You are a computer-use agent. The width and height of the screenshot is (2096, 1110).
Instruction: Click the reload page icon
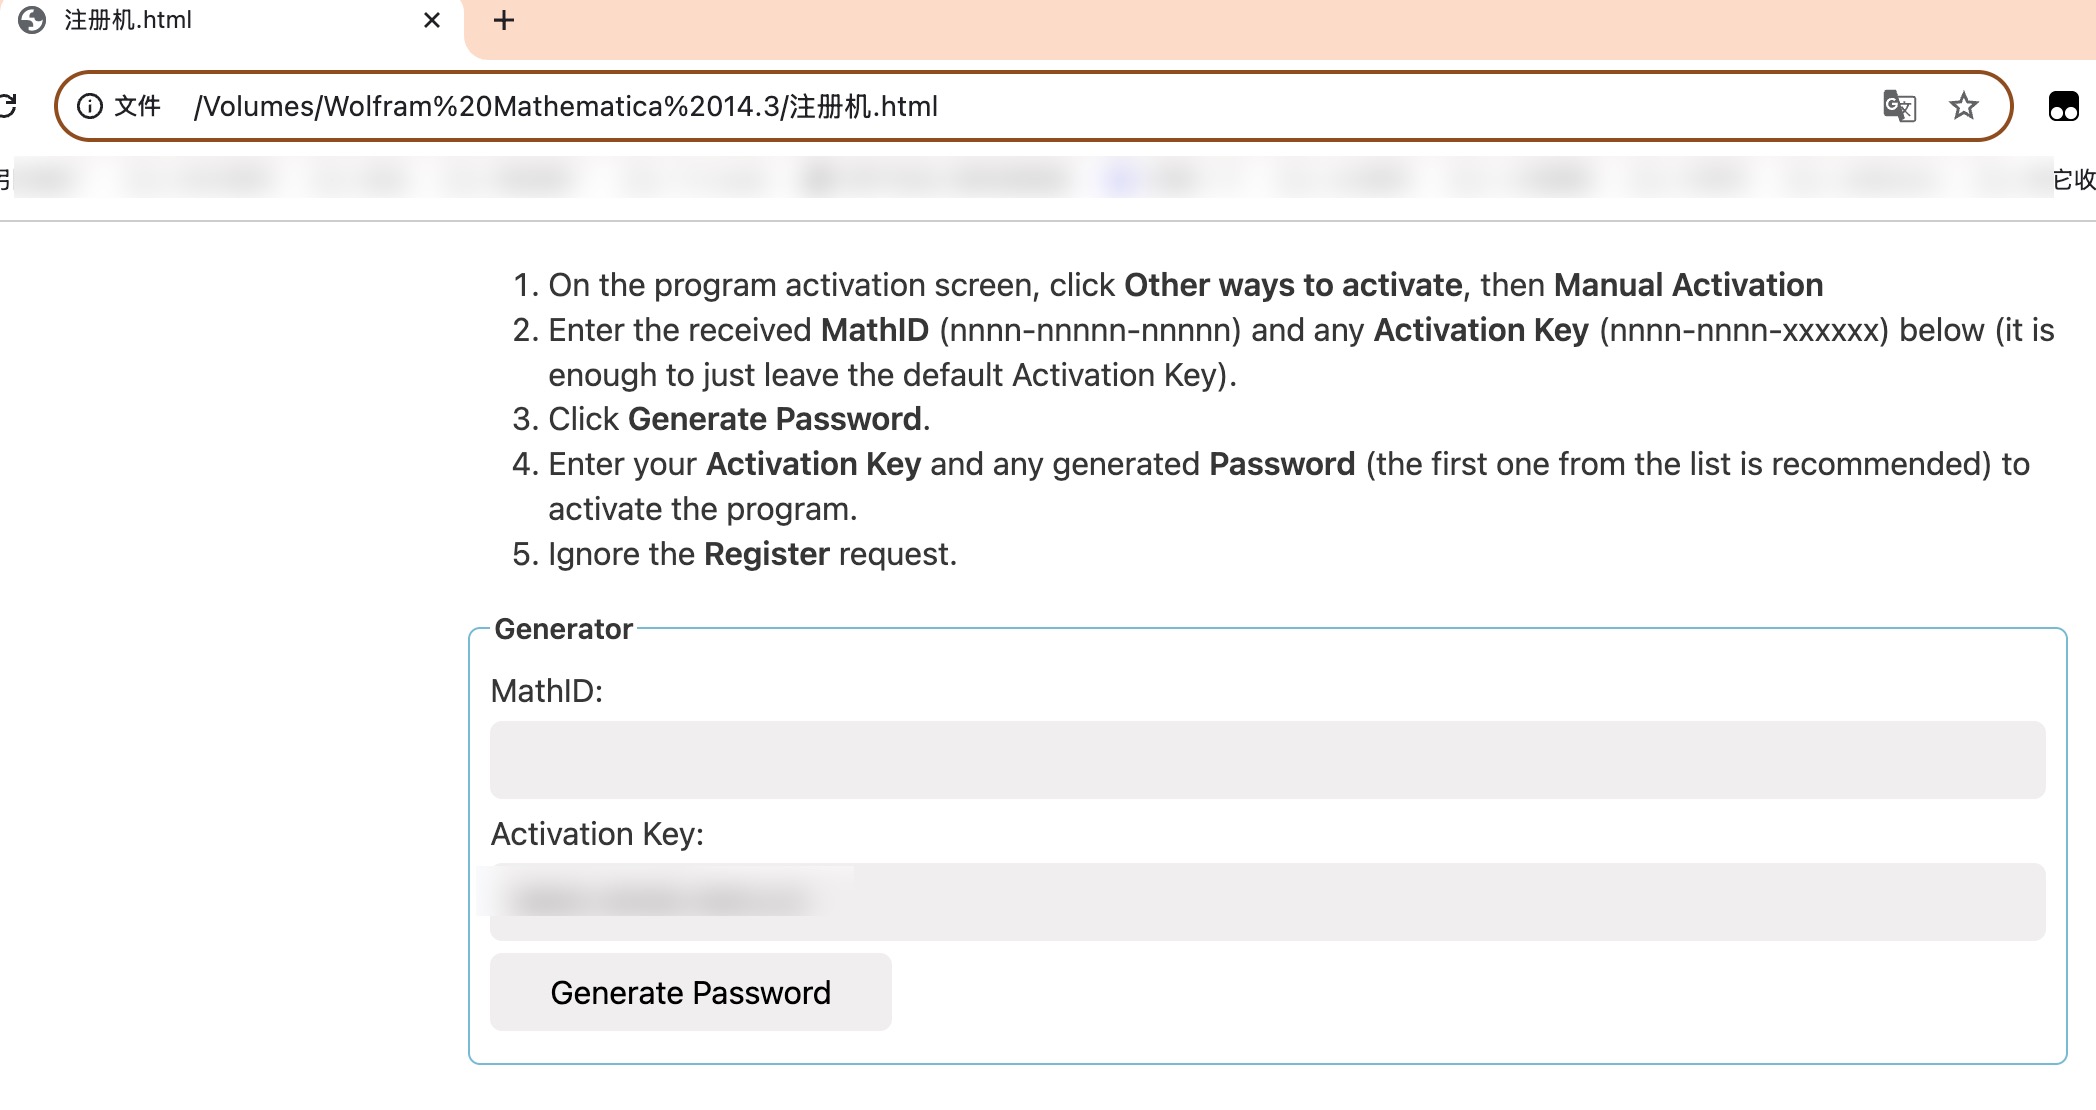point(8,106)
